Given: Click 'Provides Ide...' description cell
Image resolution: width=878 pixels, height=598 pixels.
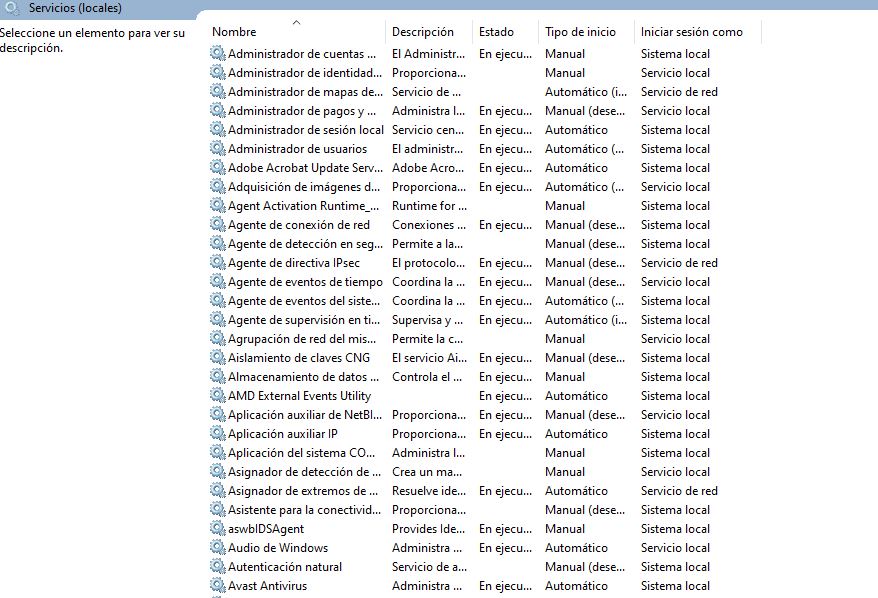Looking at the screenshot, I should point(428,529).
